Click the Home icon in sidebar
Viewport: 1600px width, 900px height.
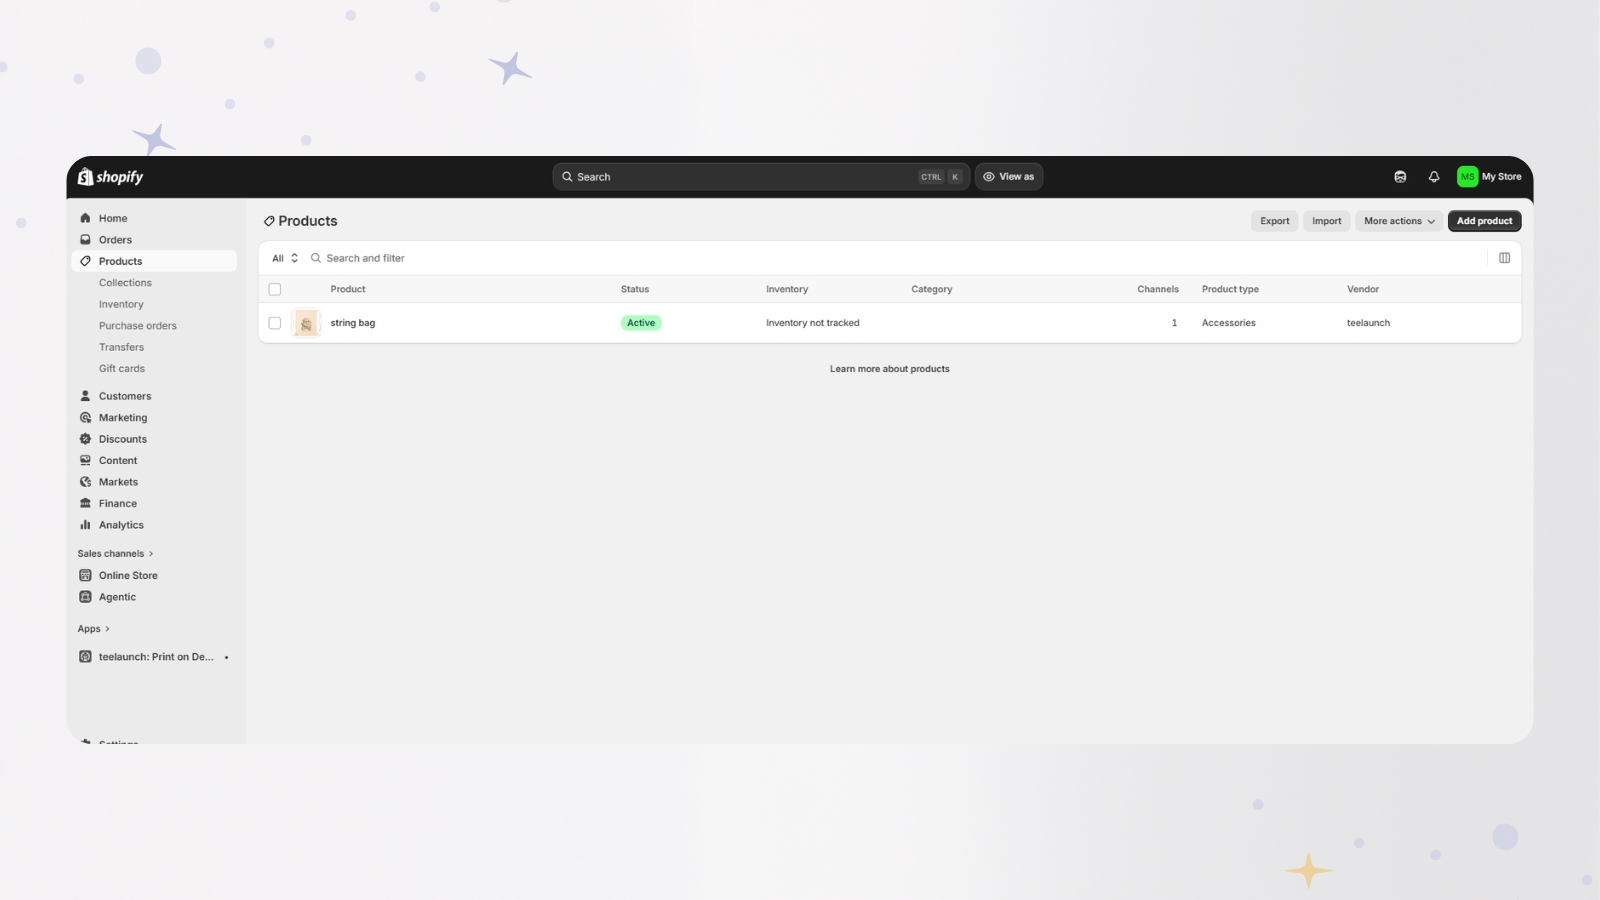pos(85,218)
